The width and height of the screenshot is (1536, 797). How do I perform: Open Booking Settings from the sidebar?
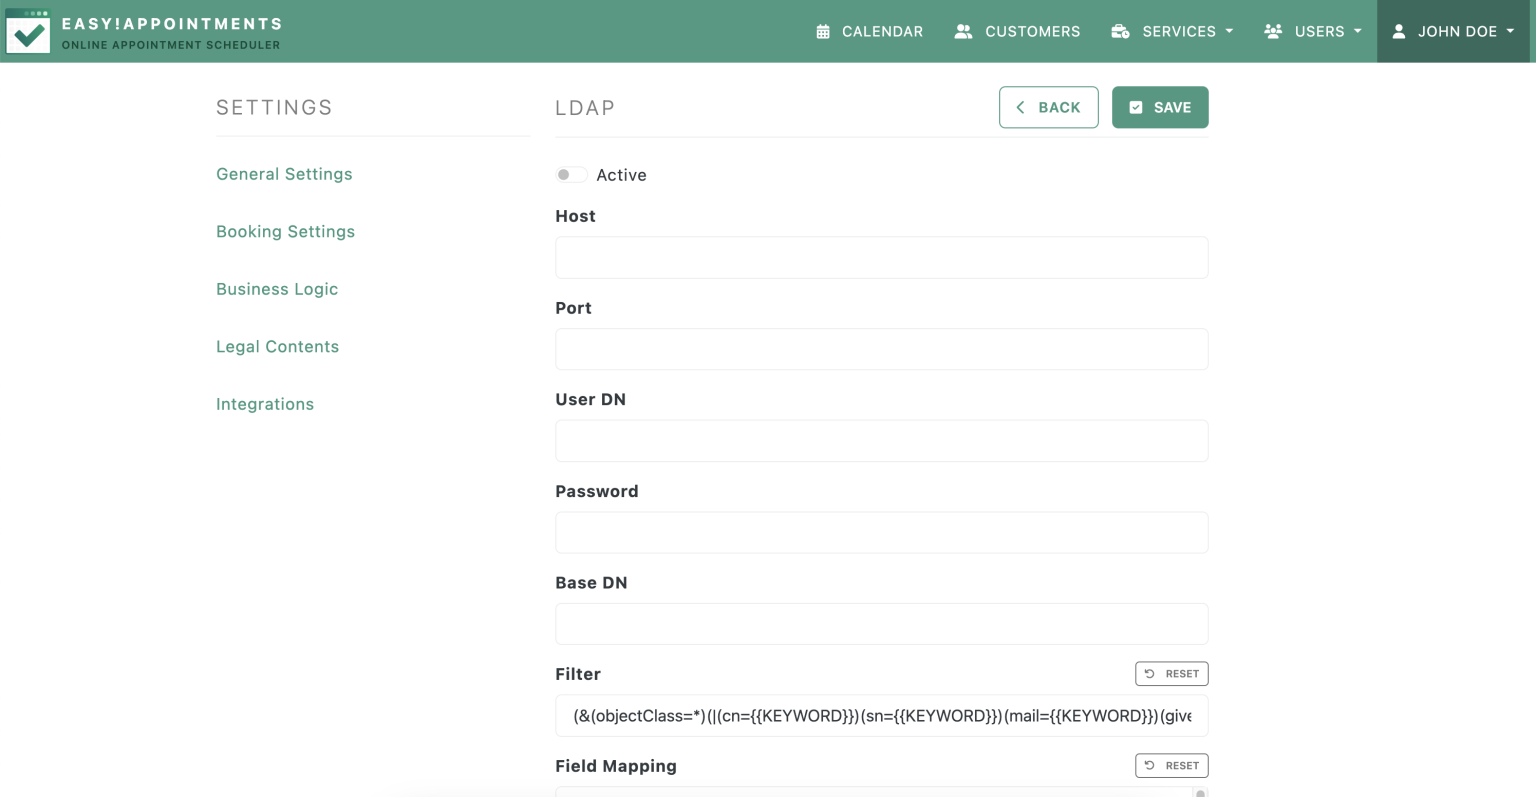[285, 231]
